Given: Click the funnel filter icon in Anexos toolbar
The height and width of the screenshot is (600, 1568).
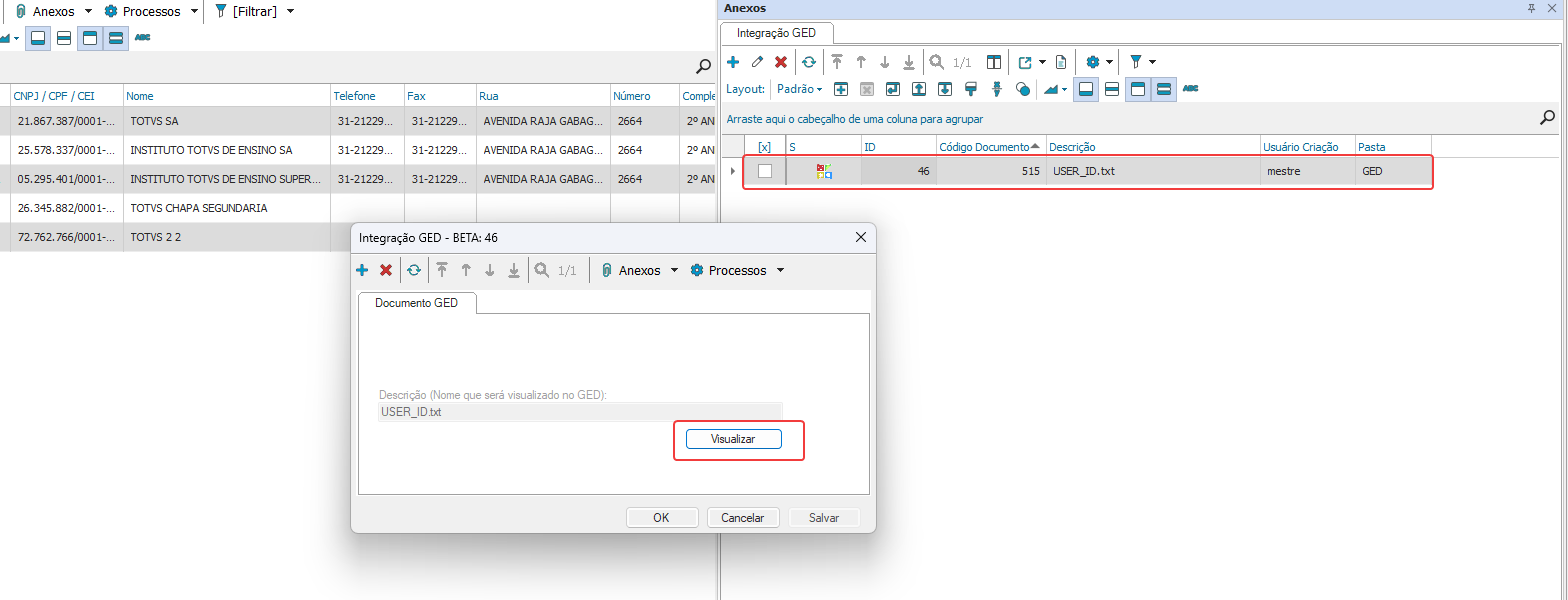Looking at the screenshot, I should 1136,62.
